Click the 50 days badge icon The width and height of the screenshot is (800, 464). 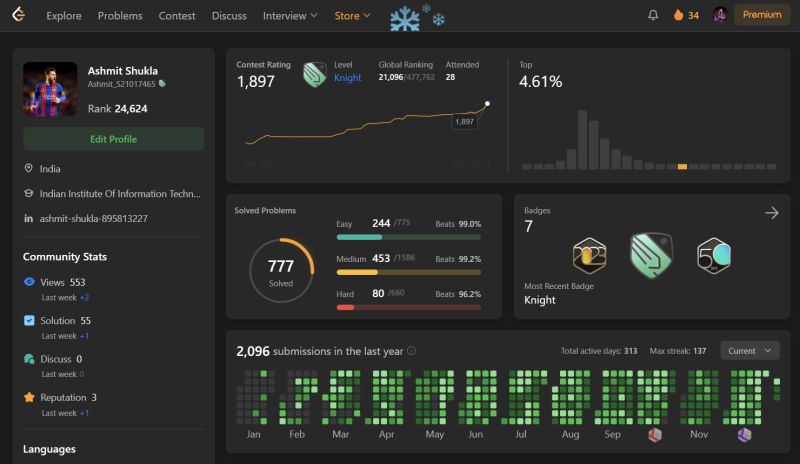tap(714, 255)
